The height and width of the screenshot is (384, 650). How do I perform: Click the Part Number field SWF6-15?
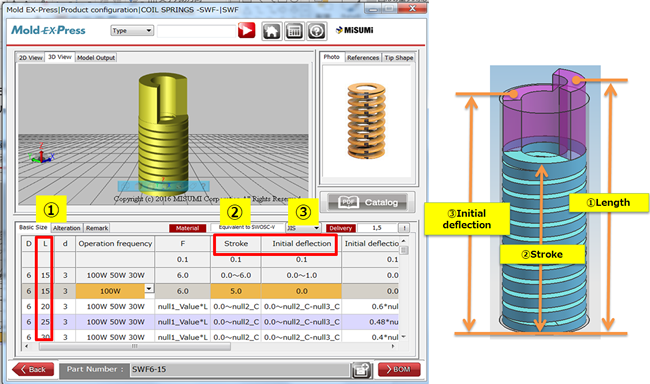click(x=240, y=369)
